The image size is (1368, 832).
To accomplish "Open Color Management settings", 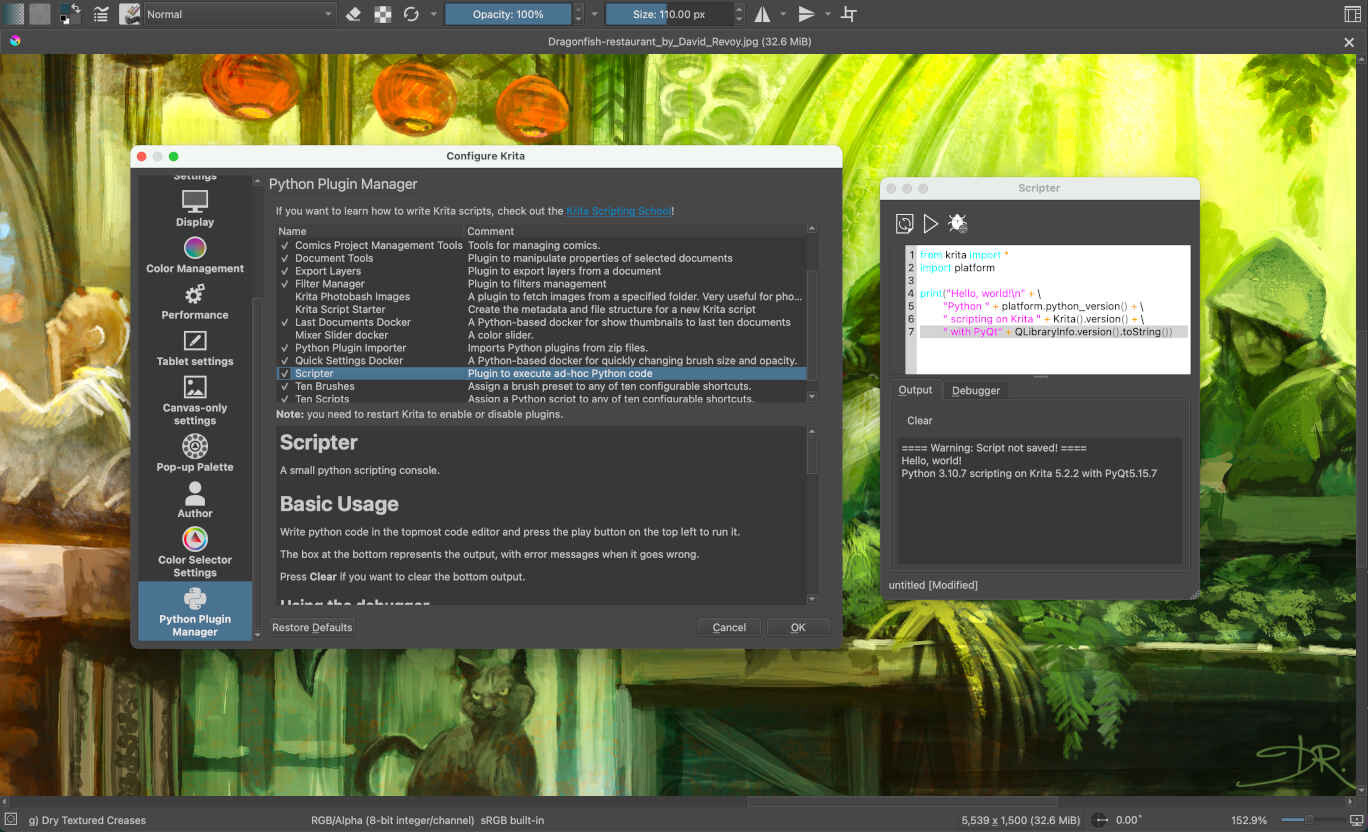I will click(194, 257).
